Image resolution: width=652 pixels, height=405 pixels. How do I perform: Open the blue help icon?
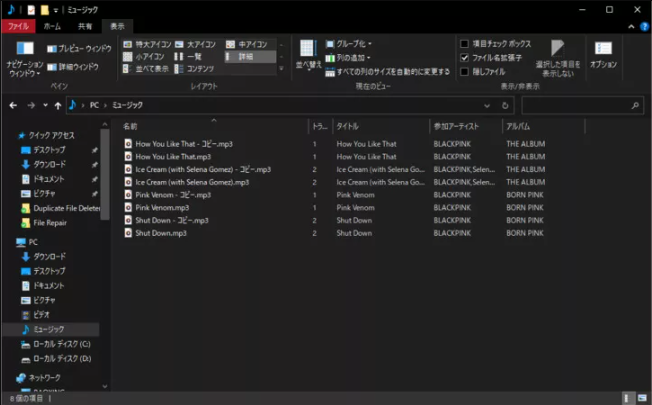point(644,27)
